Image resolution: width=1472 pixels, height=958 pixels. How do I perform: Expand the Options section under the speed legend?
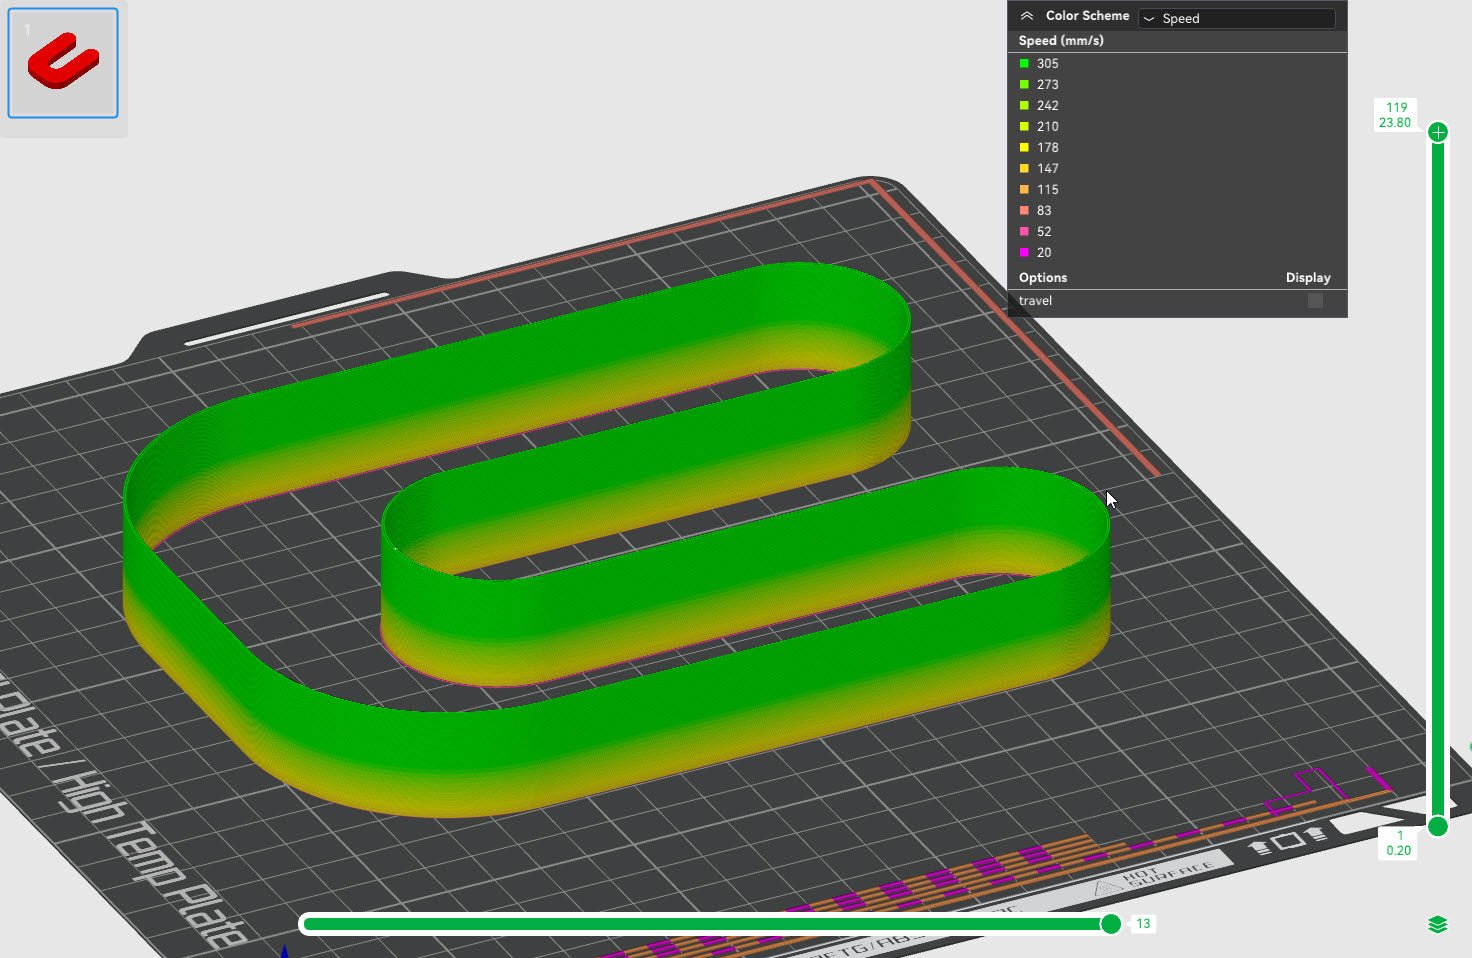click(x=1042, y=277)
